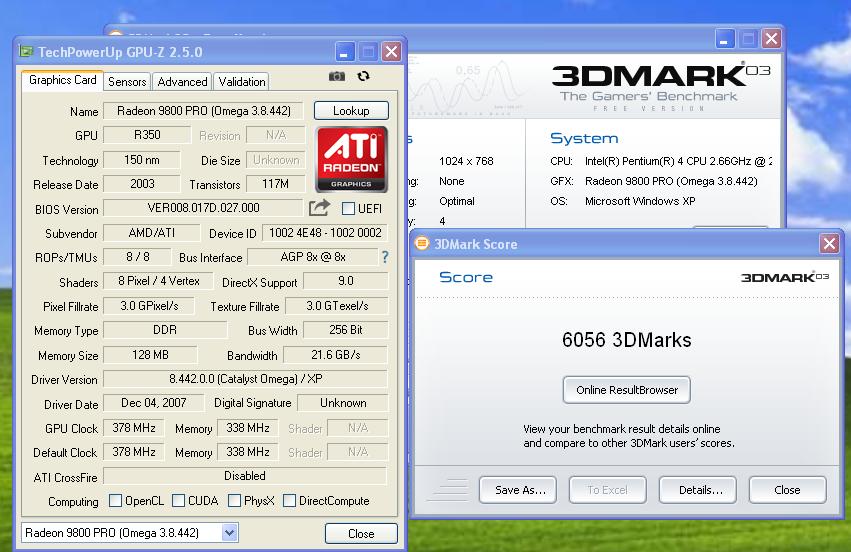Open the Bus Interface question mark help

point(385,257)
